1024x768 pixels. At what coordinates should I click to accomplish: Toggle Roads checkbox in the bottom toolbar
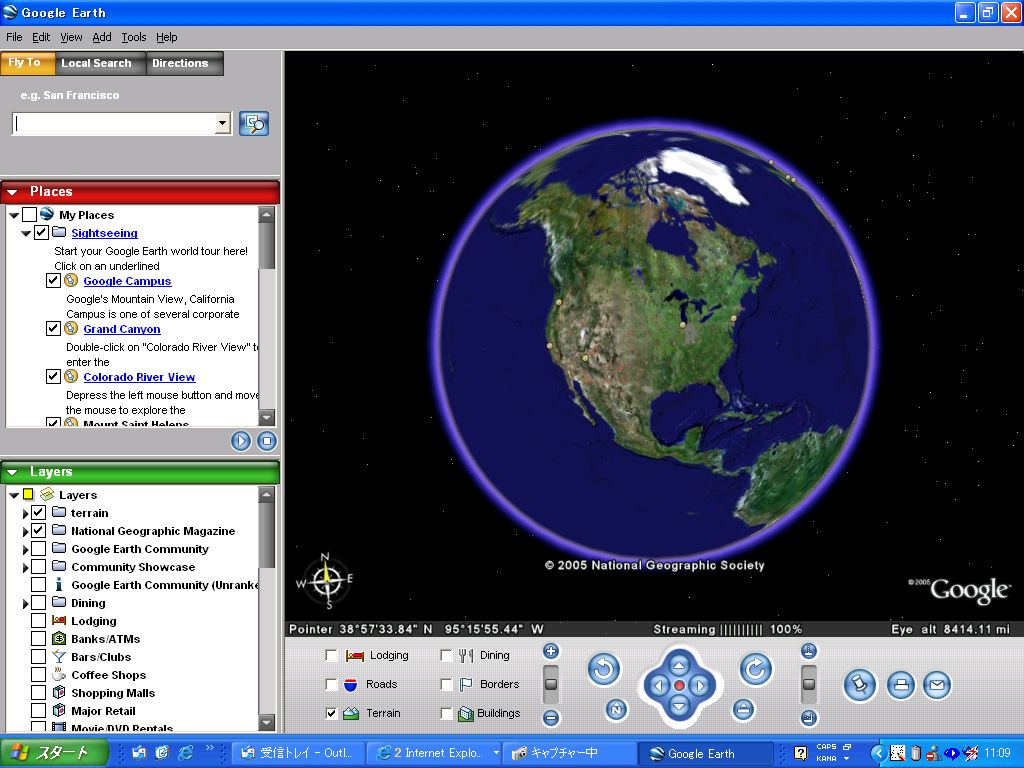click(x=332, y=684)
